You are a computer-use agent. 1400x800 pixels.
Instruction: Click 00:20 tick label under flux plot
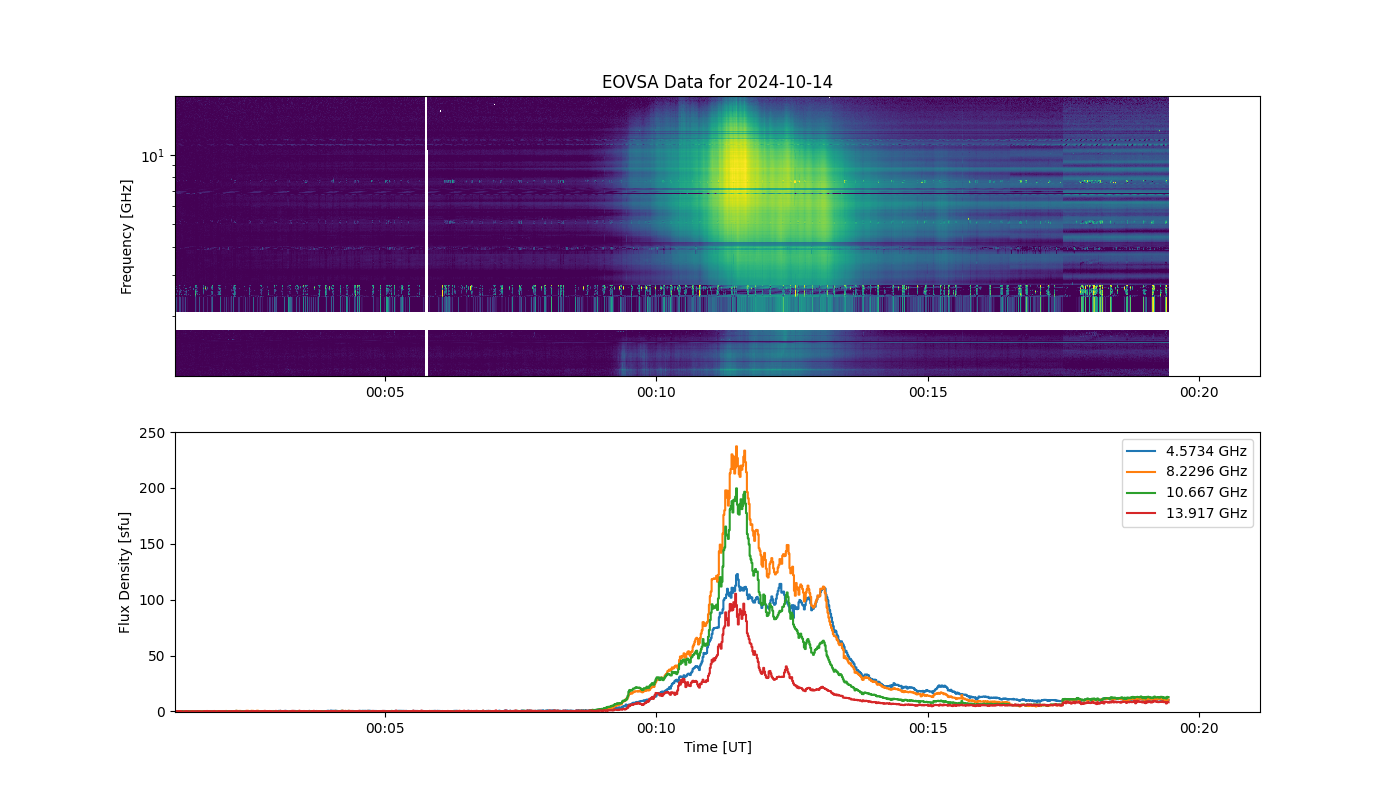click(x=1200, y=728)
